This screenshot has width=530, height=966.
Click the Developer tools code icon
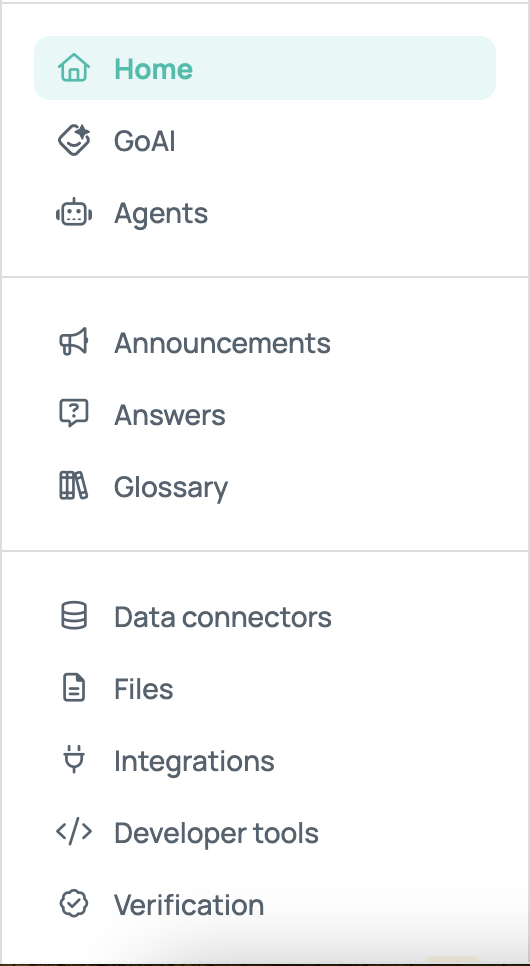pos(74,832)
